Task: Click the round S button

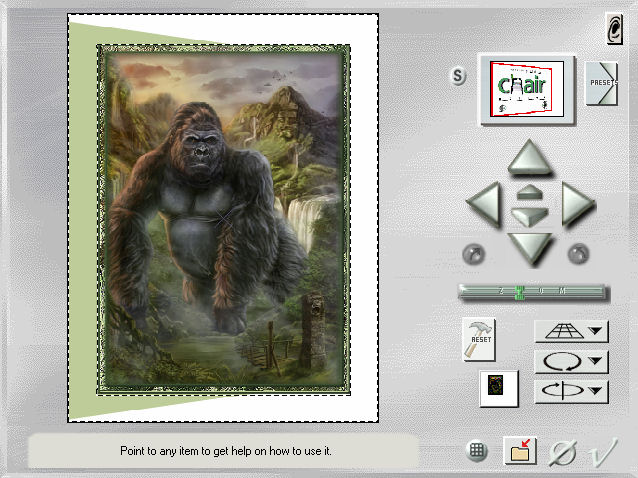Action: pyautogui.click(x=458, y=76)
